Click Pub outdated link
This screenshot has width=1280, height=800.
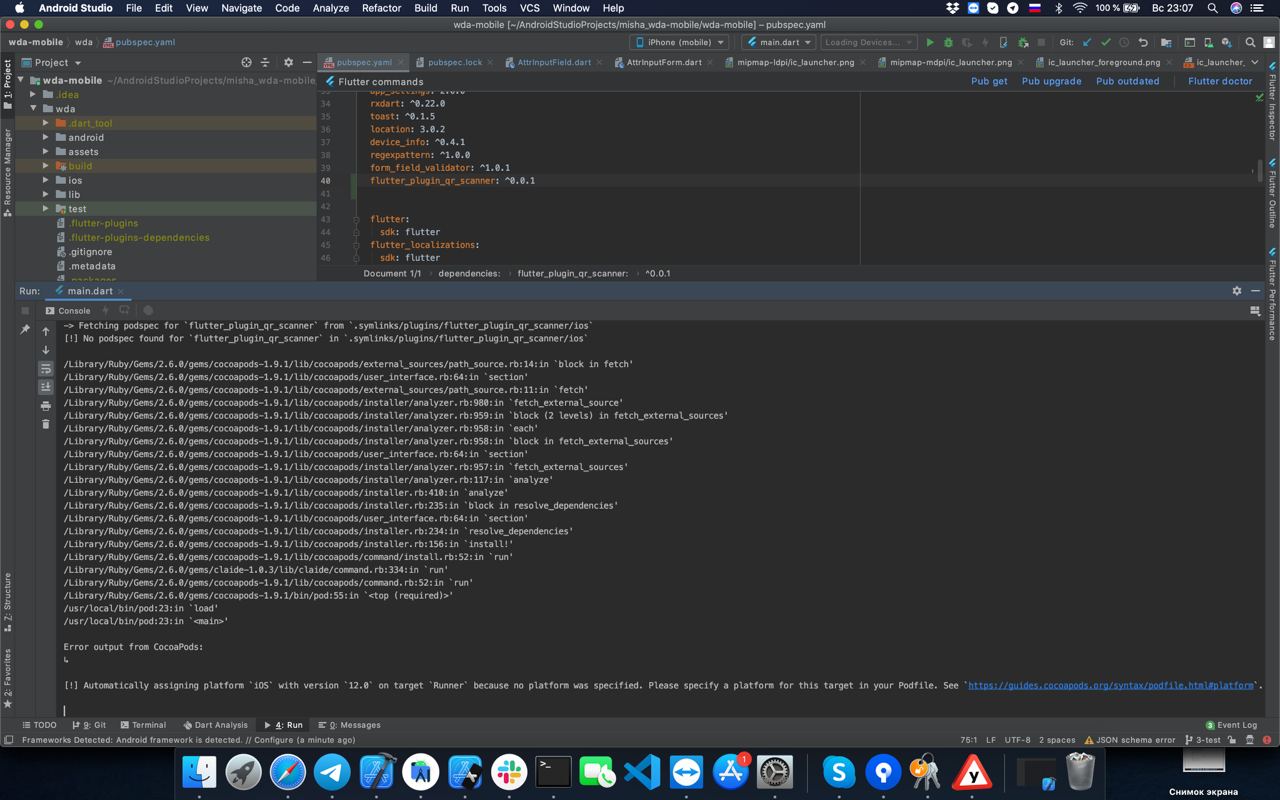pyautogui.click(x=1127, y=81)
